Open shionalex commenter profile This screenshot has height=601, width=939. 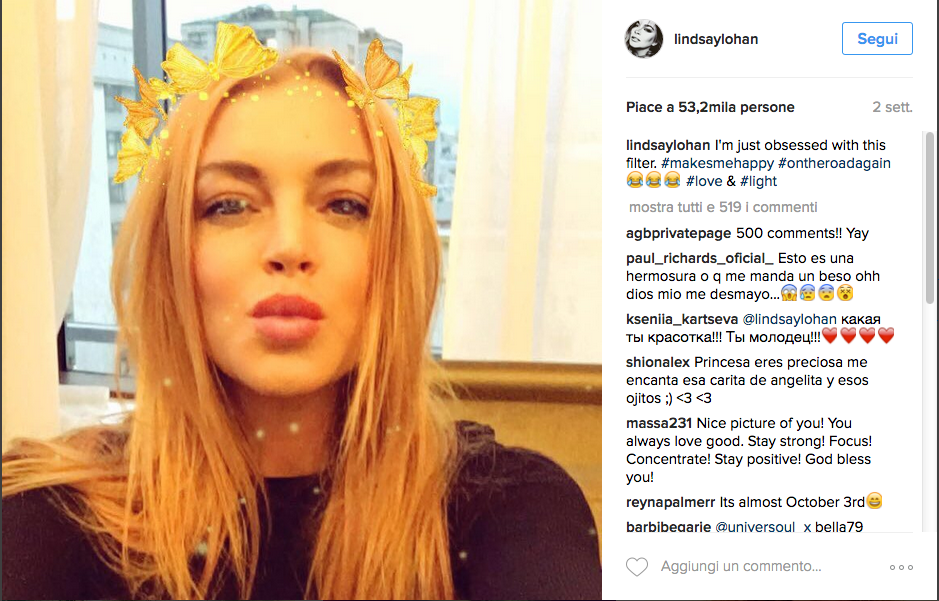coord(658,362)
